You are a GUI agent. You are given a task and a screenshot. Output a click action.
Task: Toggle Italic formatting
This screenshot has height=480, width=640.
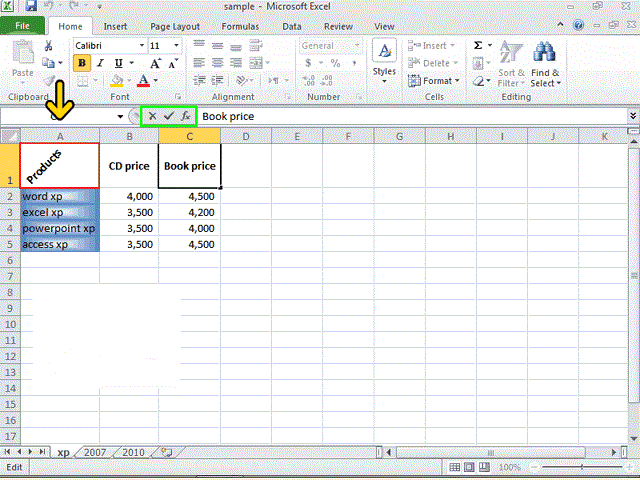(100, 63)
